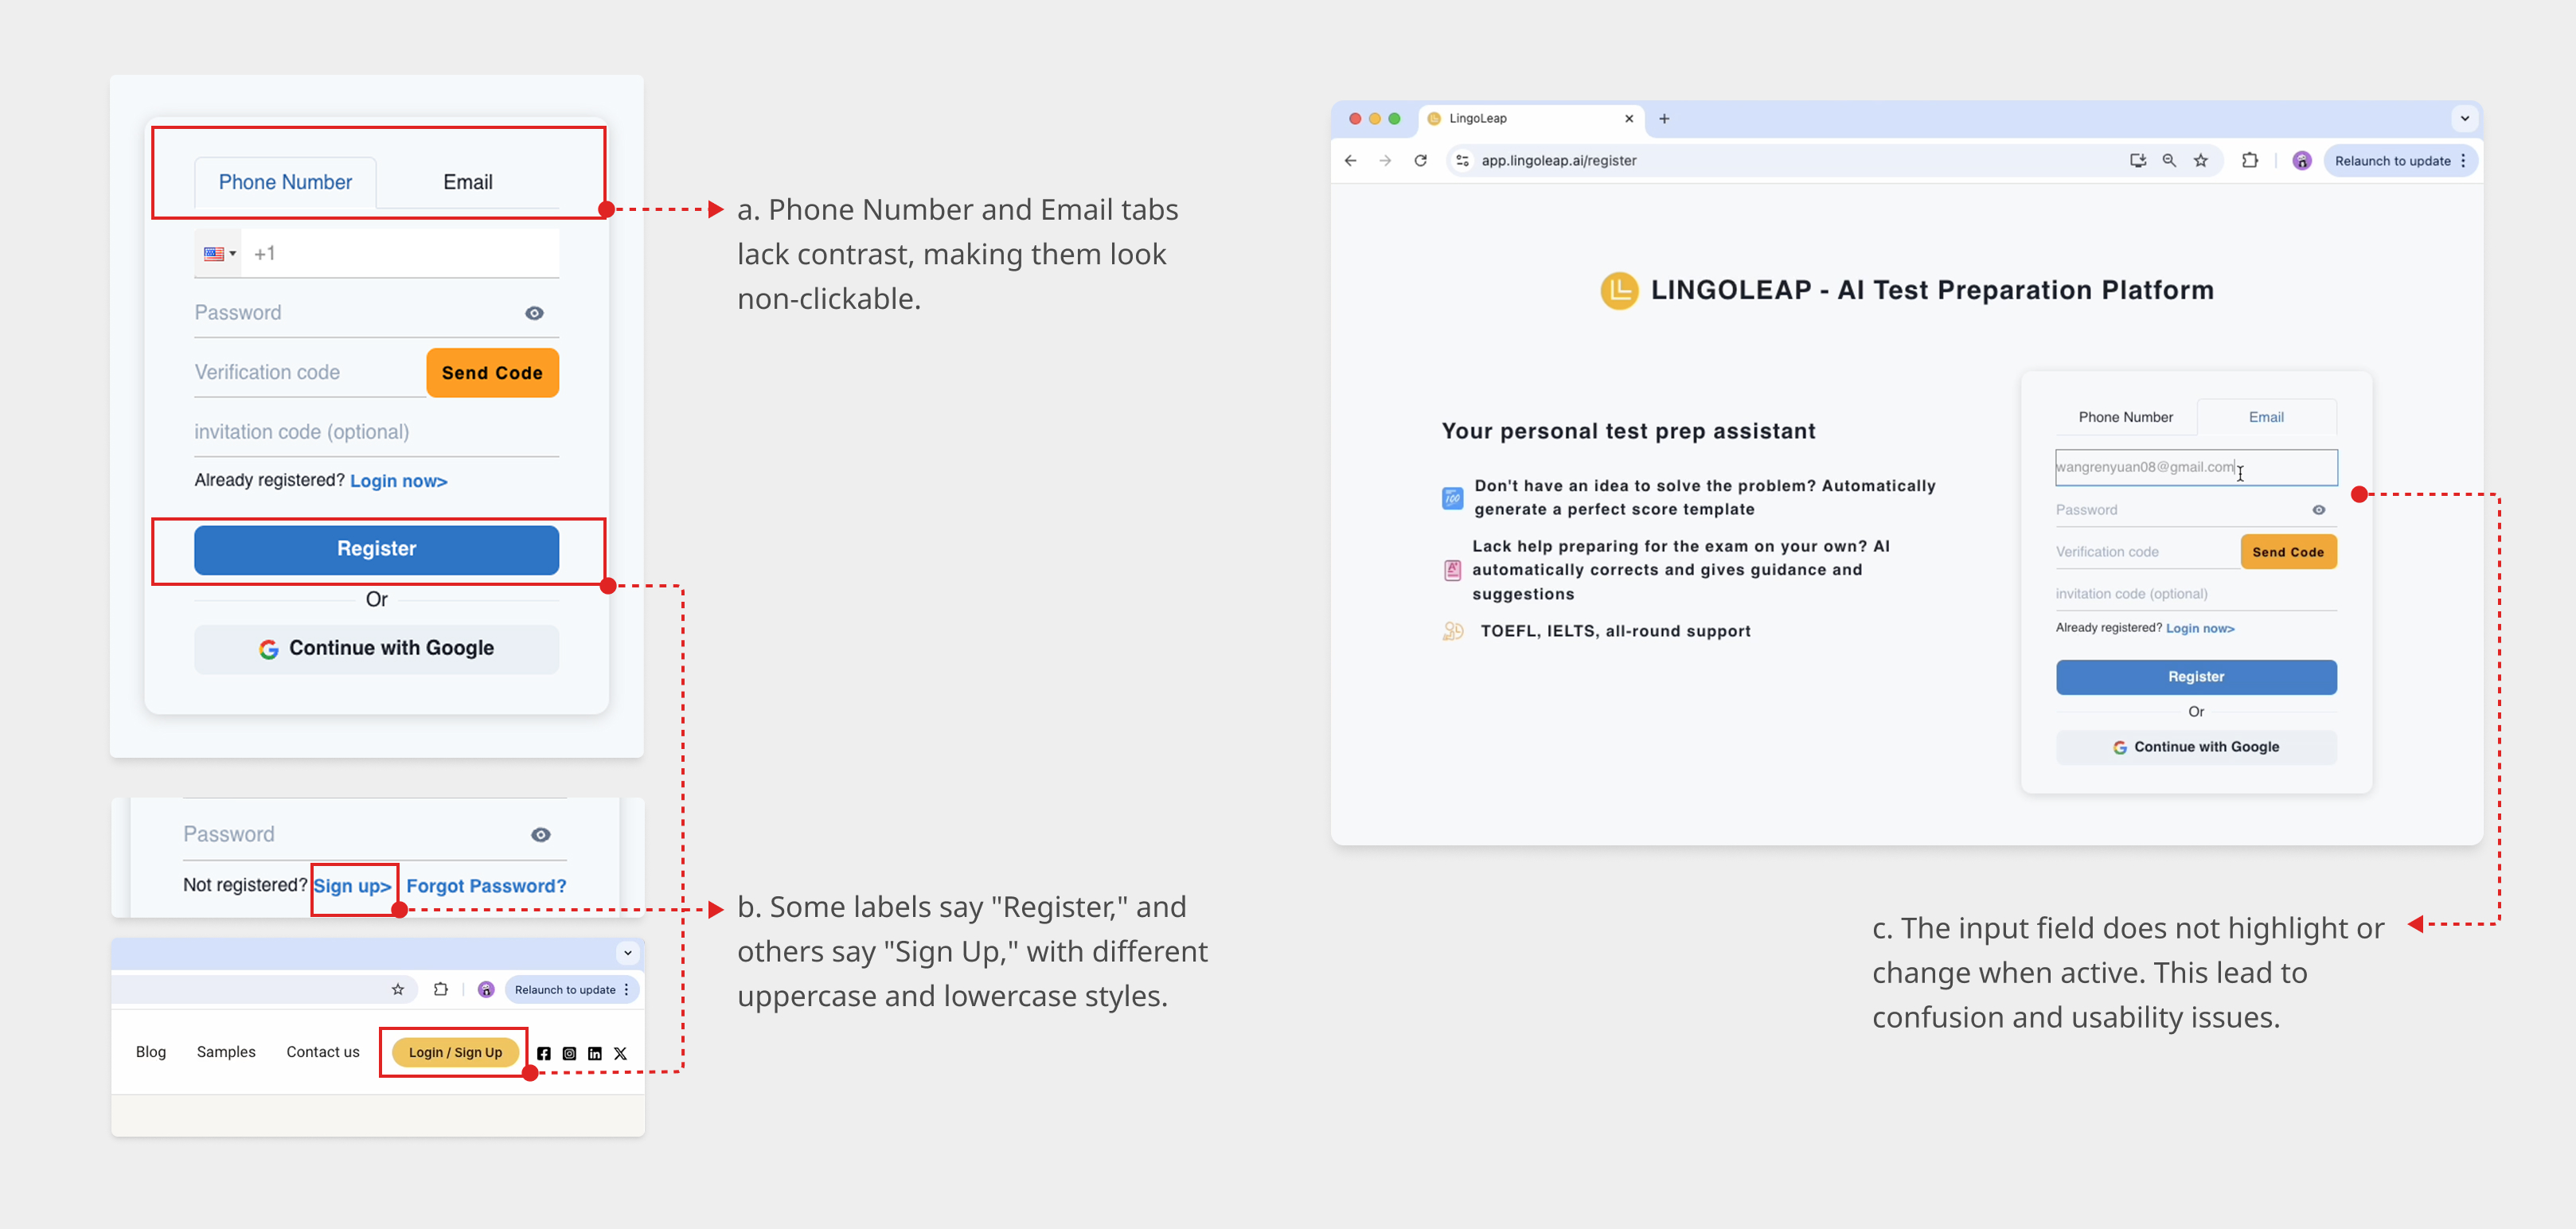Click Relaunch to update in small snippet
Viewport: 2576px width, 1229px height.
click(x=572, y=990)
